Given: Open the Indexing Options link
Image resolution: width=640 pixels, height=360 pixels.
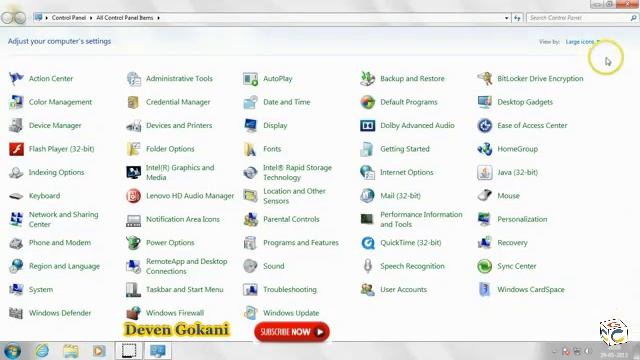Looking at the screenshot, I should (x=56, y=172).
